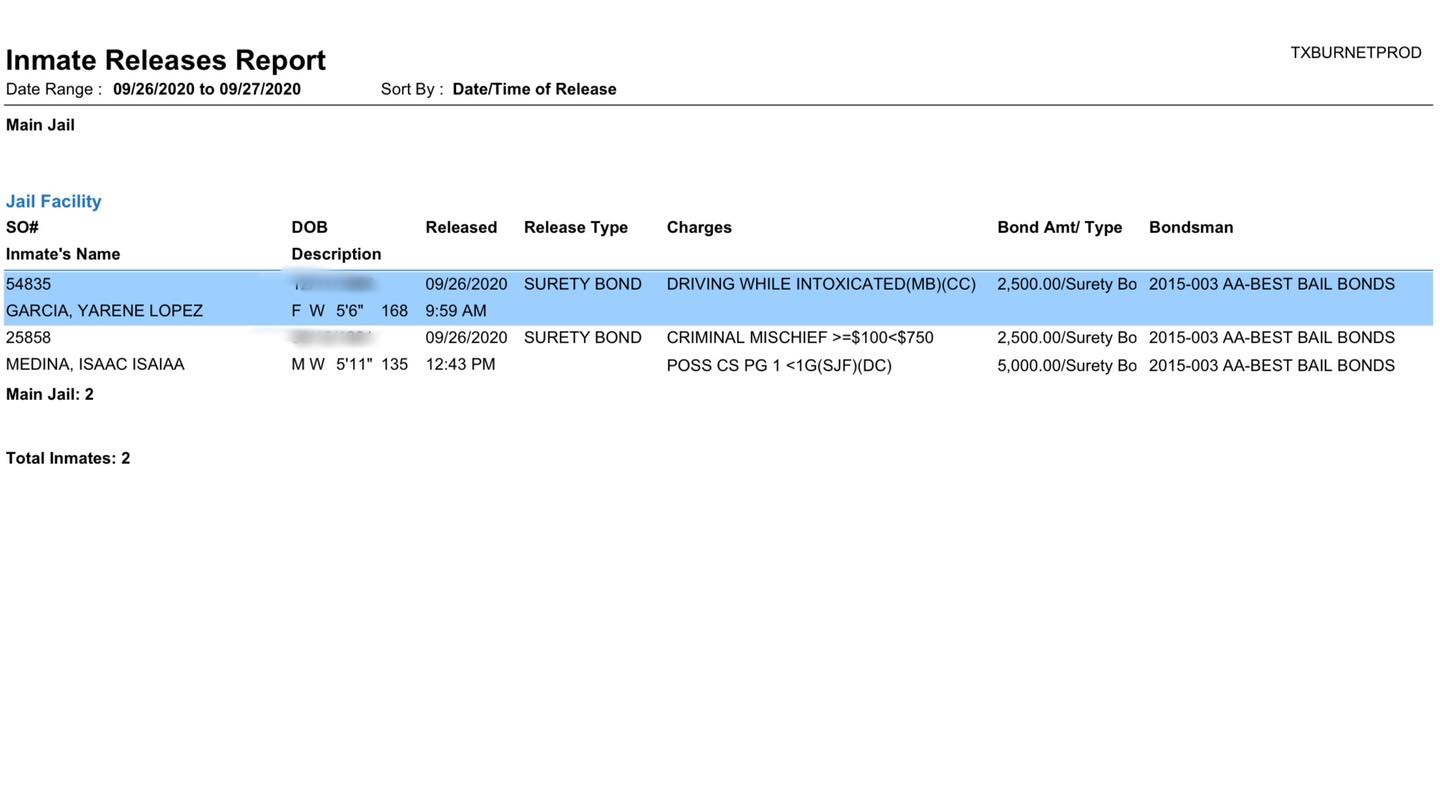
Task: Click release time 9:59 AM
Action: coord(456,311)
